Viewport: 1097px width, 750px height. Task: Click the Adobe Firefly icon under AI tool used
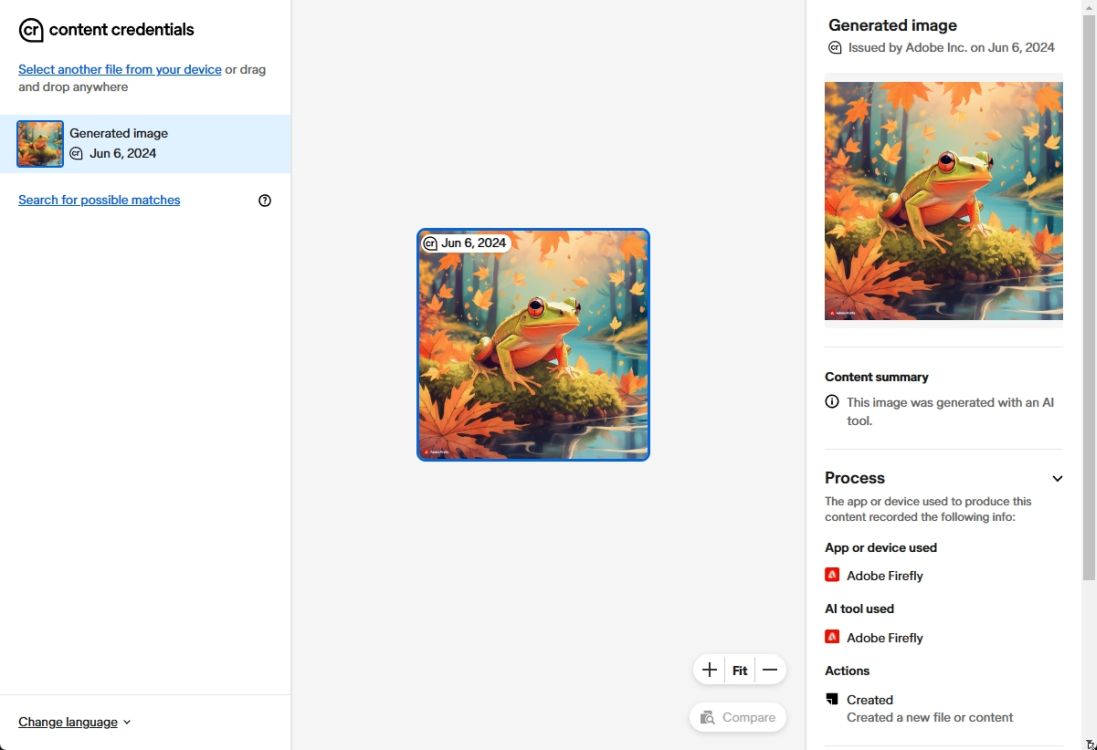coord(832,636)
